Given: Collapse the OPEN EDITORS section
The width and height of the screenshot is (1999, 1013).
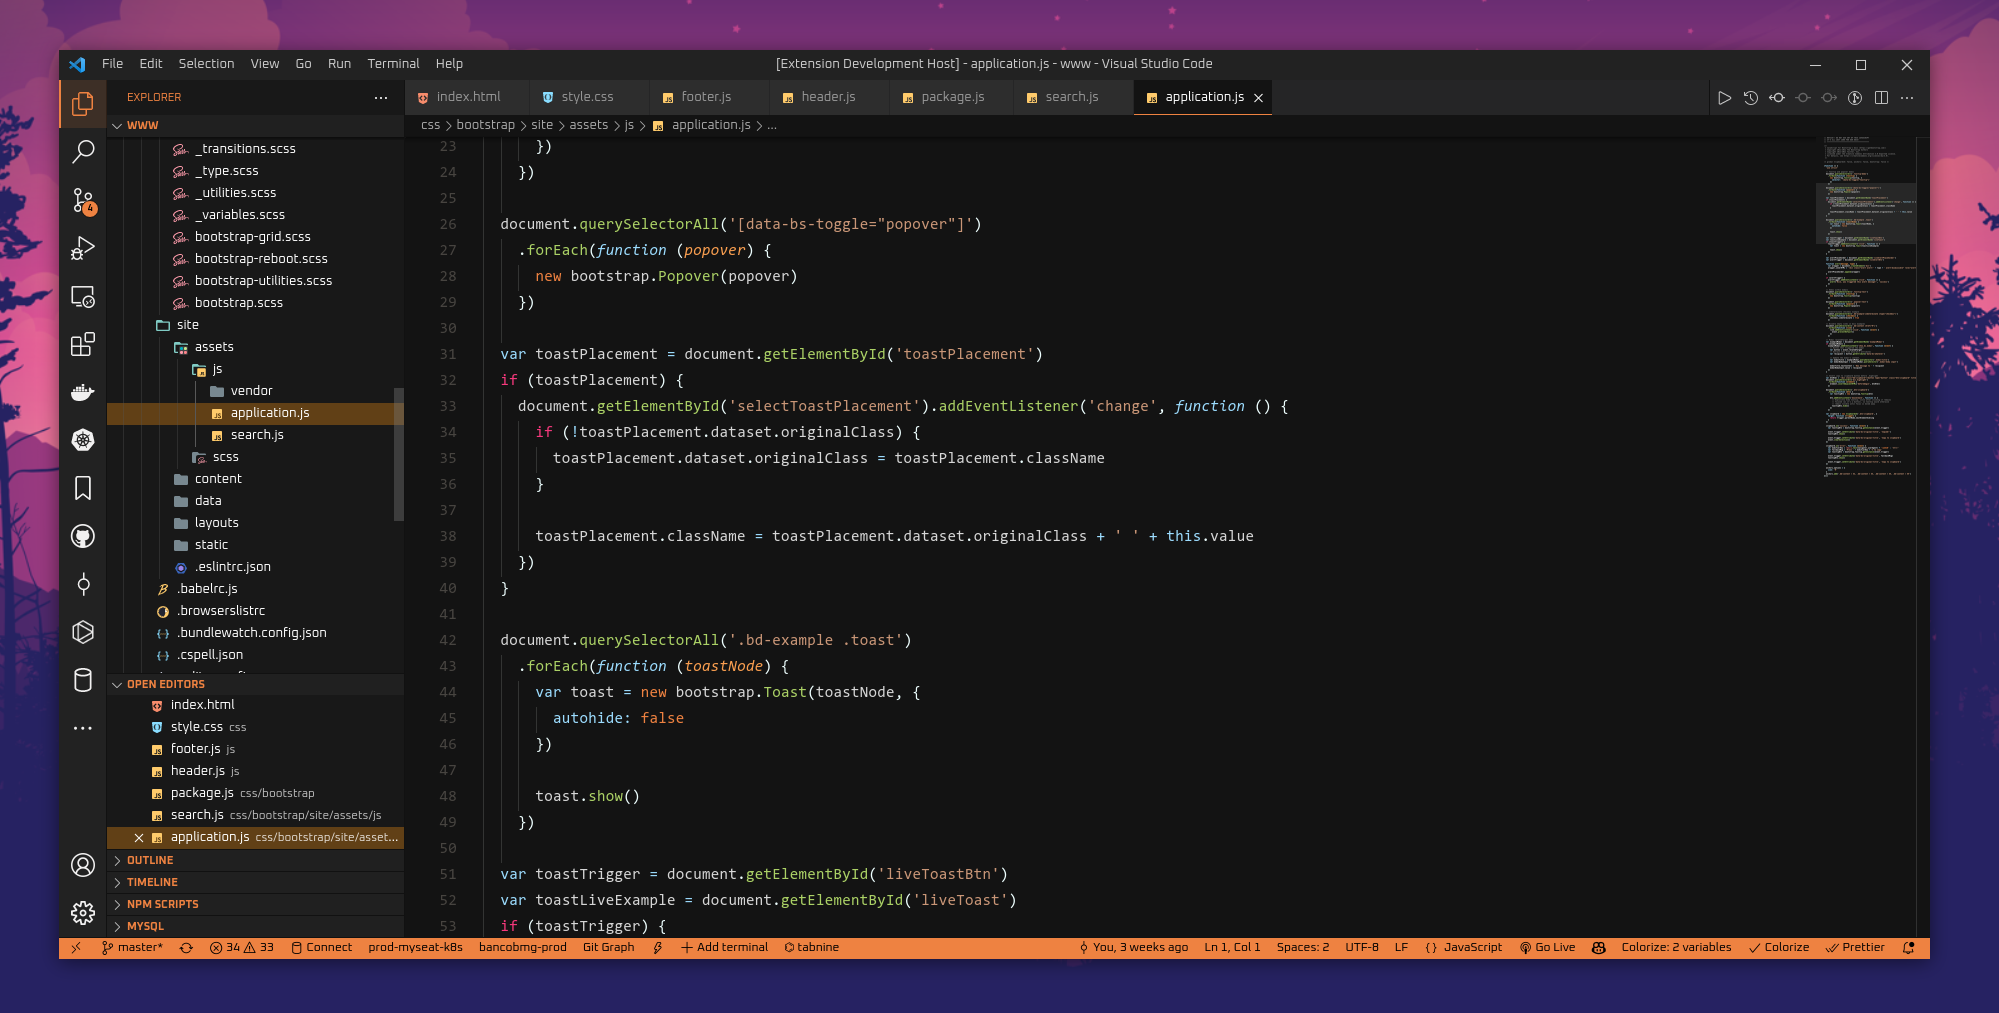Looking at the screenshot, I should (165, 684).
